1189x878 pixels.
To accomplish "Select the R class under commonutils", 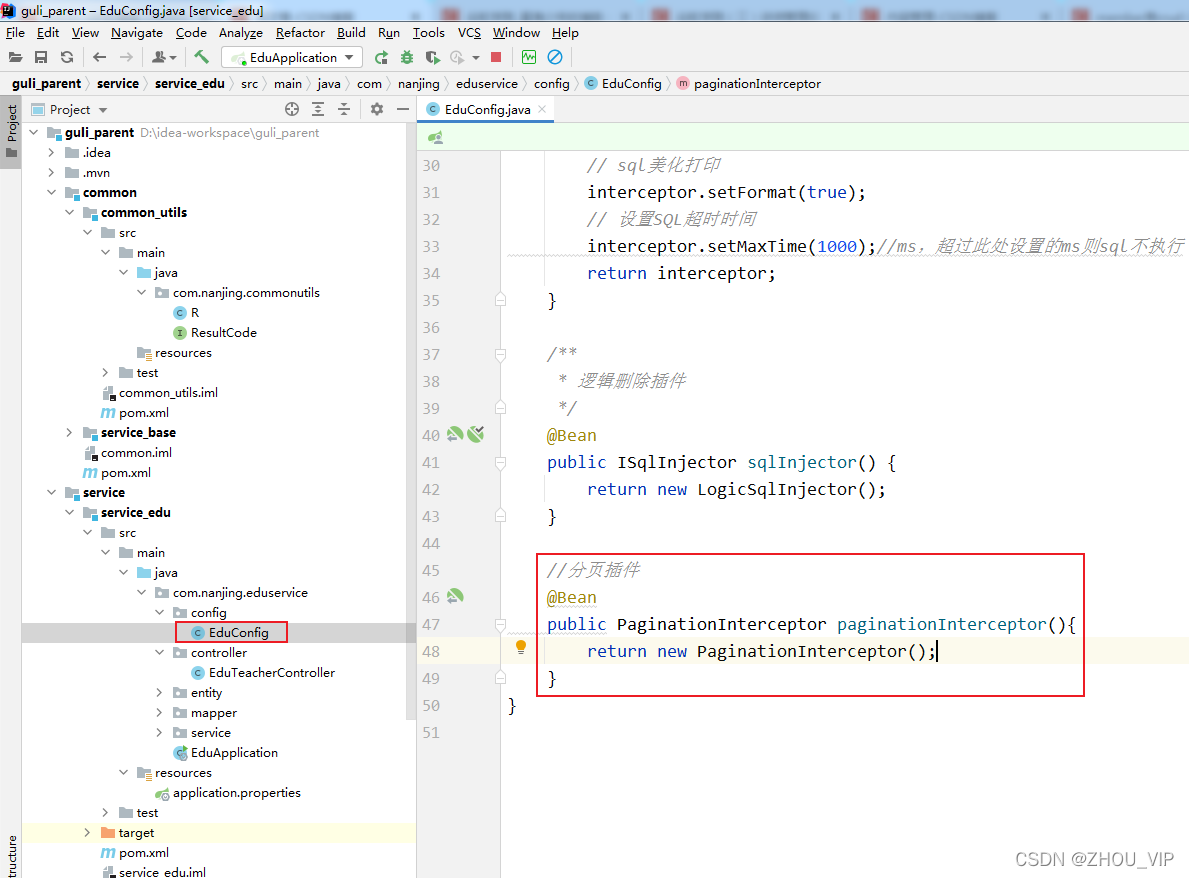I will (195, 312).
